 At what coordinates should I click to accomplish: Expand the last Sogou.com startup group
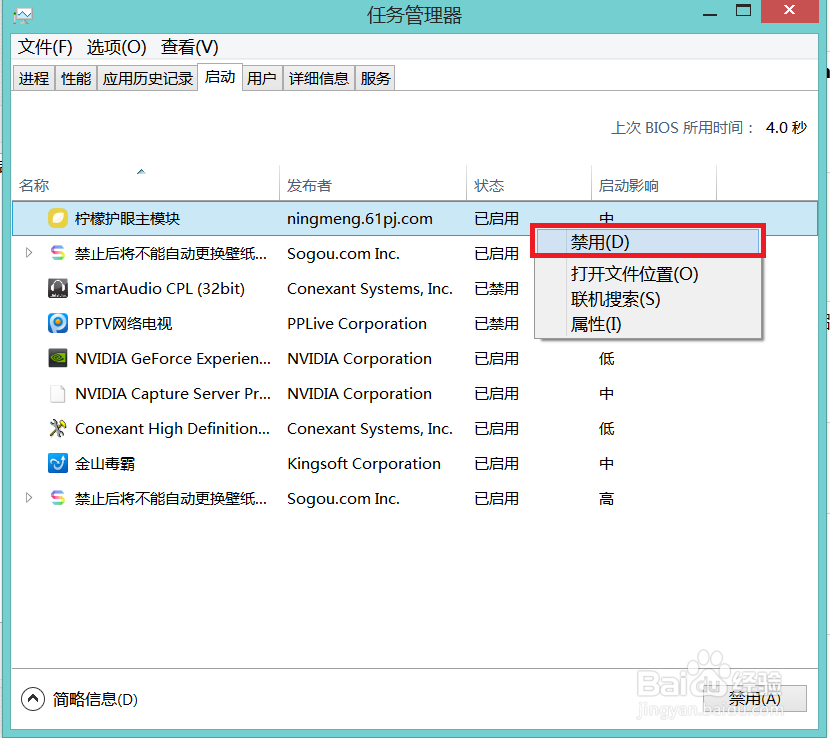pyautogui.click(x=29, y=498)
